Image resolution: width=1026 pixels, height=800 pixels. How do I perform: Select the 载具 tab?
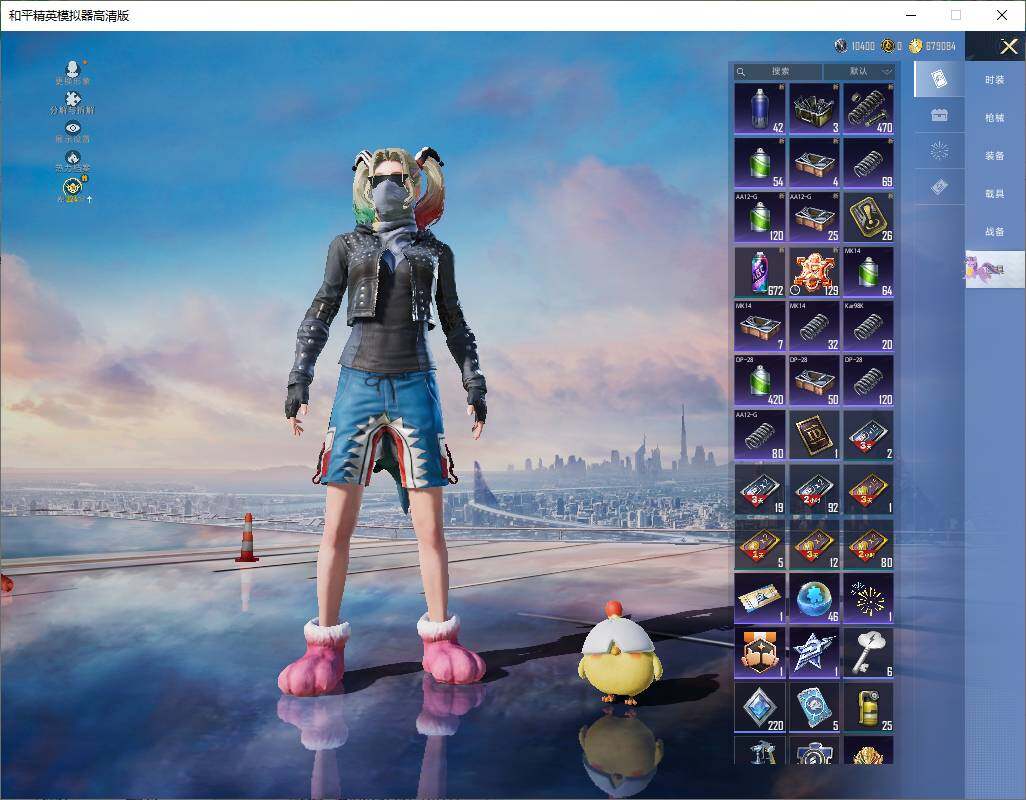[995, 194]
